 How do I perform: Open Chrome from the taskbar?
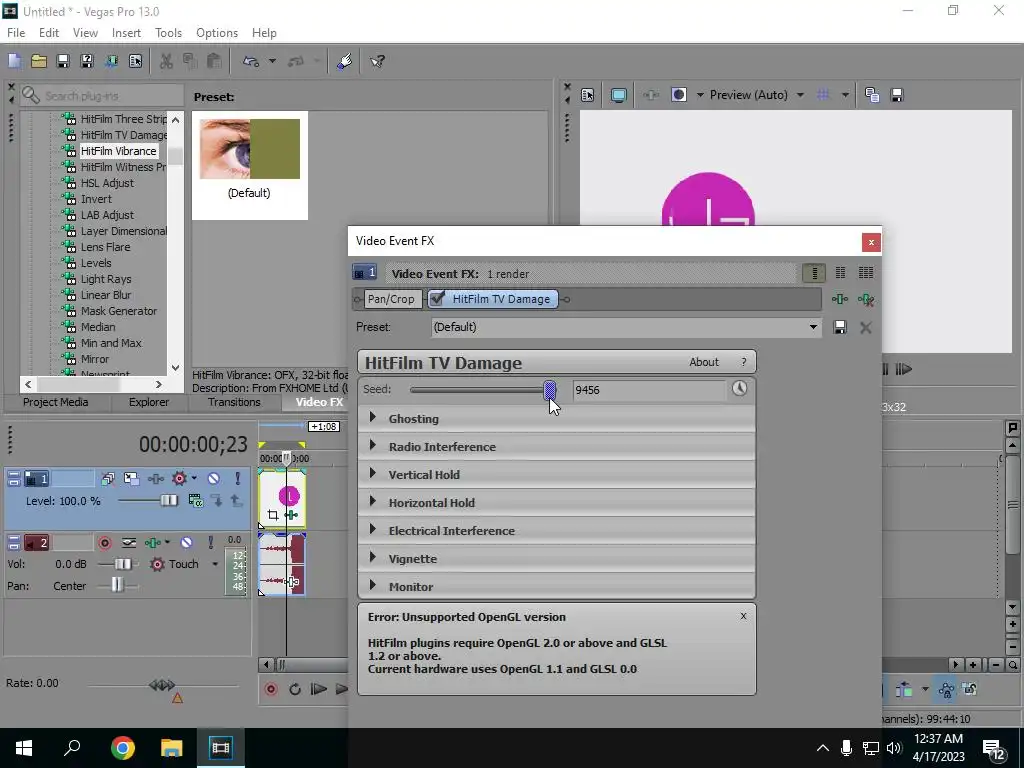(122, 748)
